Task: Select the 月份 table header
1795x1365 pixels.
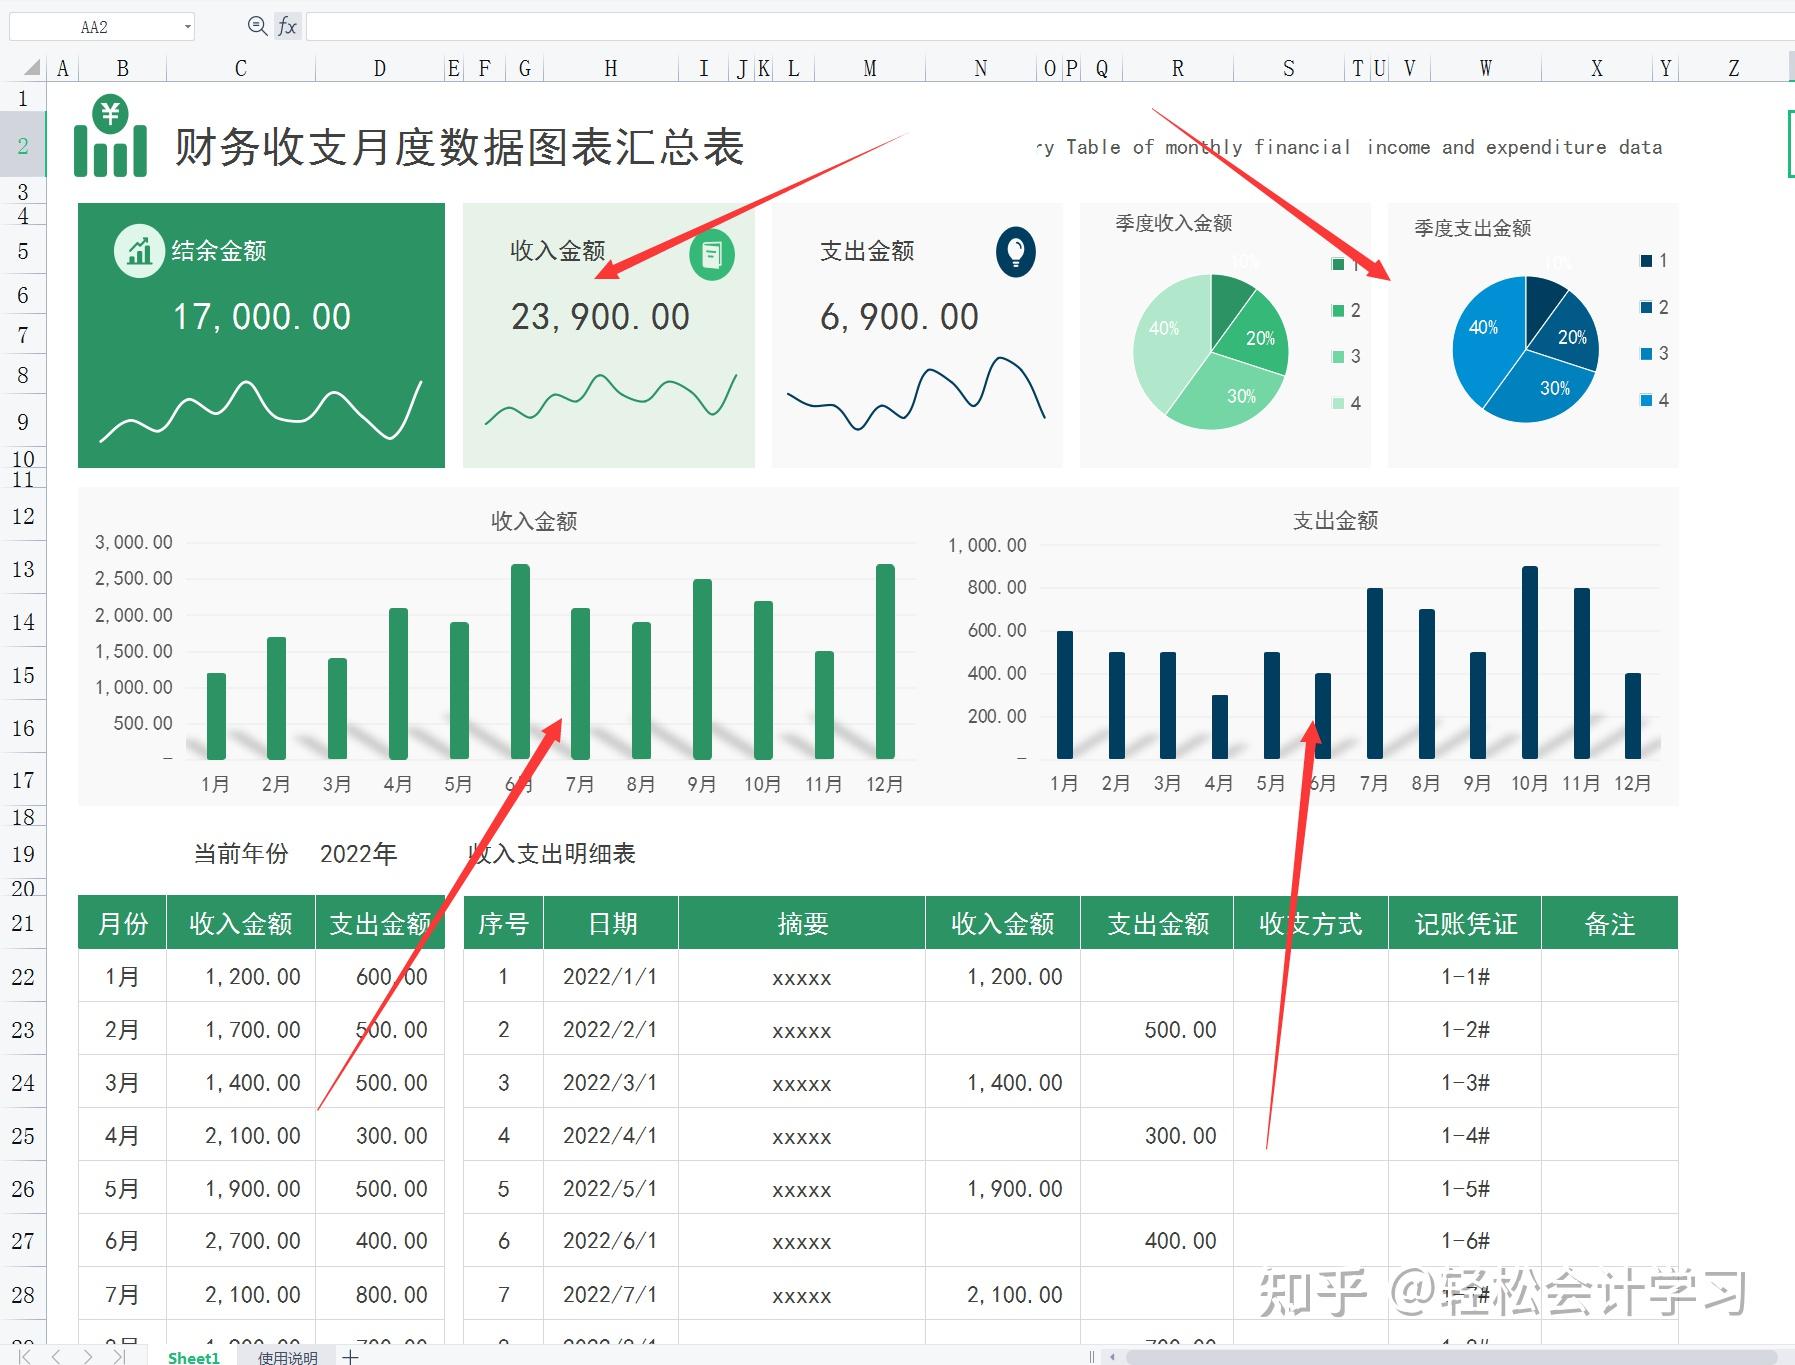Action: 122,923
